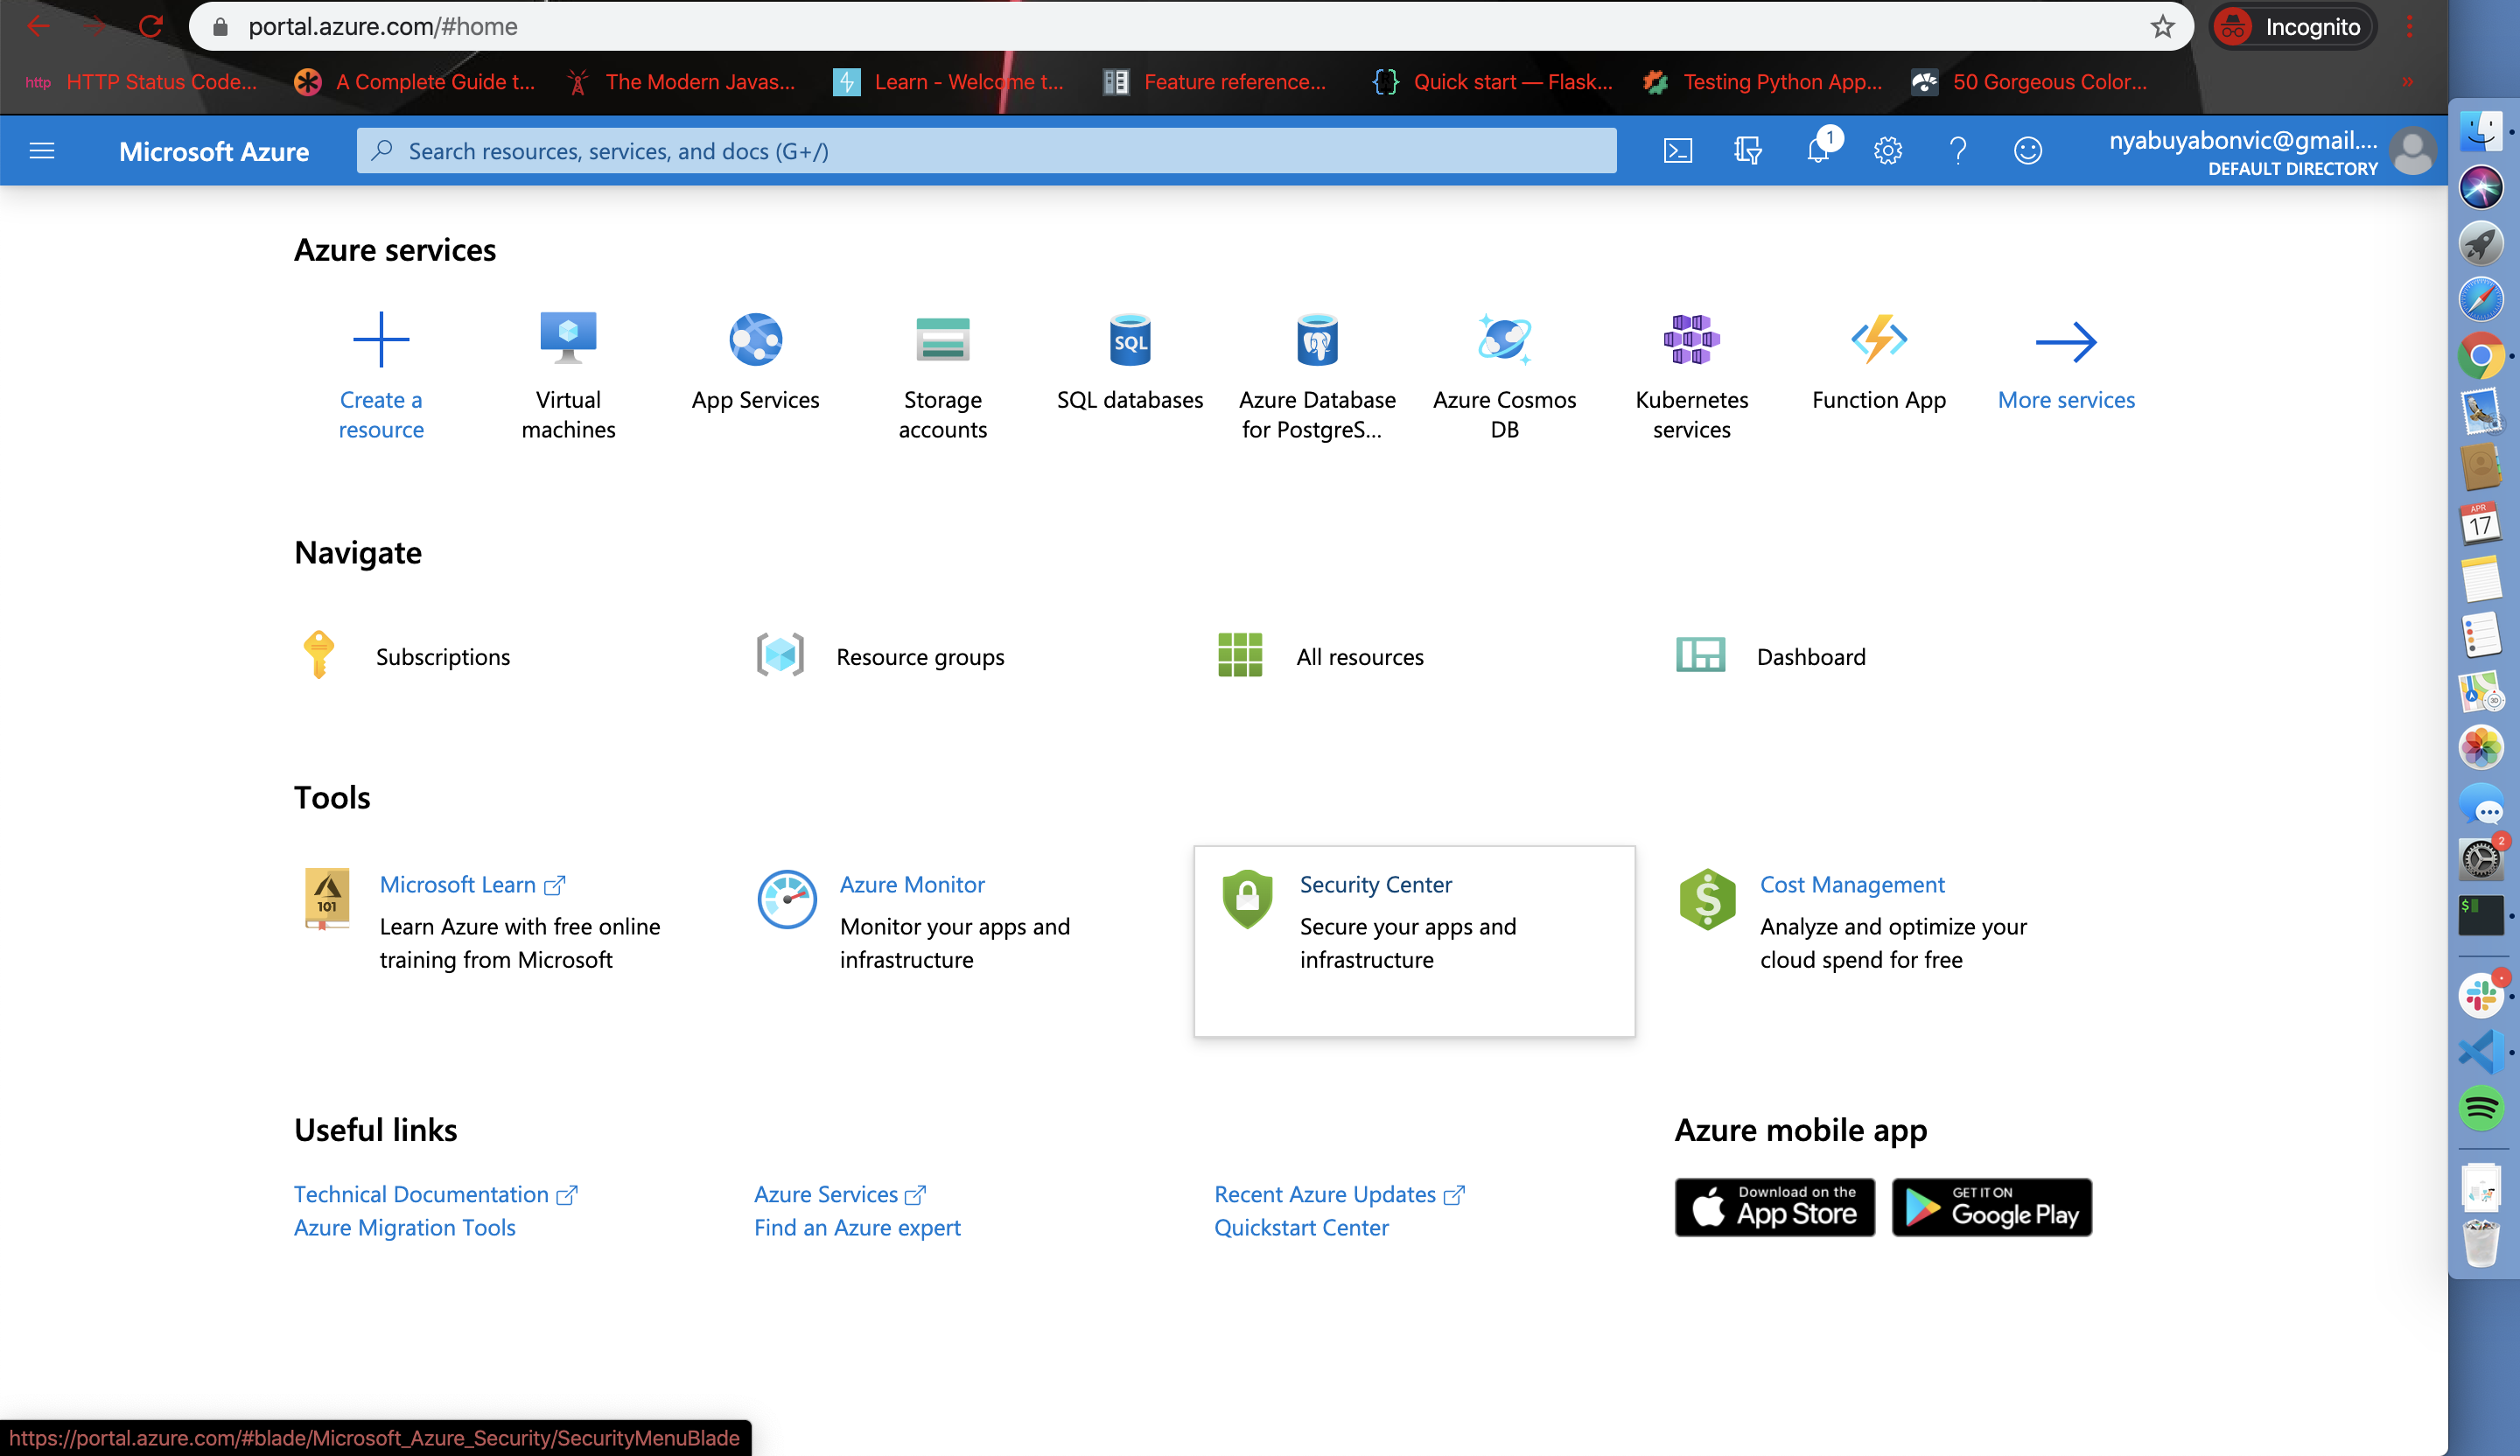Open the Azure portal hamburger menu

pyautogui.click(x=42, y=151)
